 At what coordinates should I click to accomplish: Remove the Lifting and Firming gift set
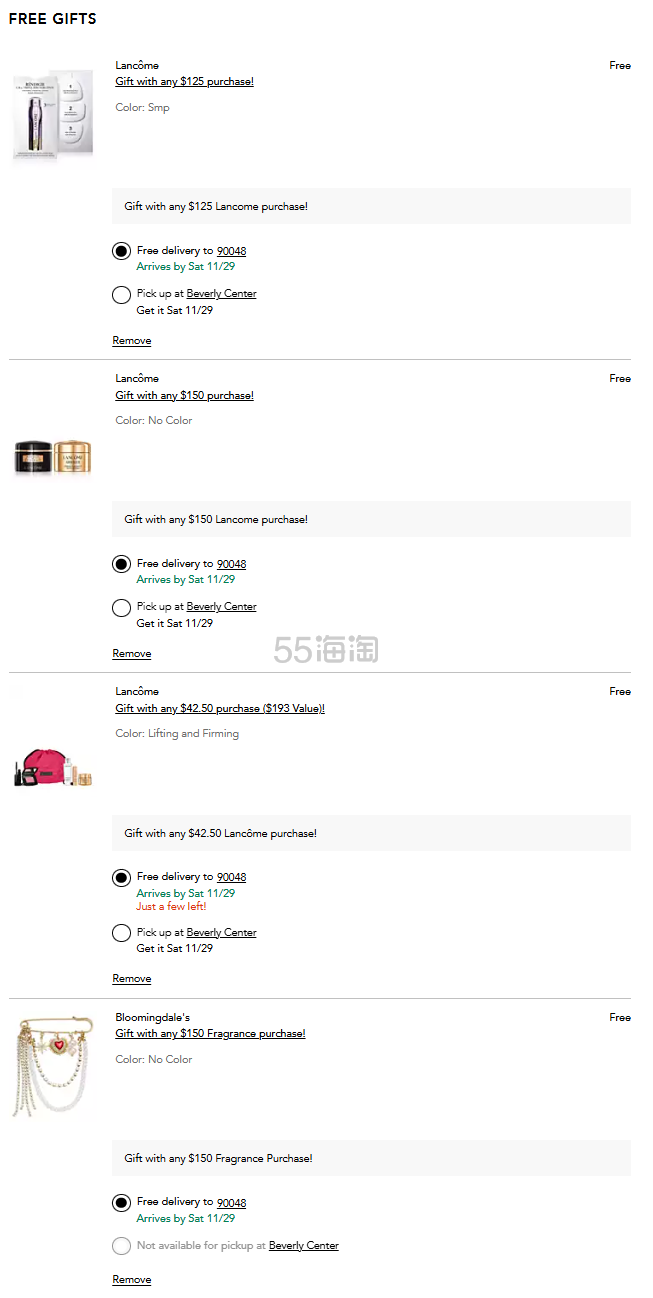(132, 979)
